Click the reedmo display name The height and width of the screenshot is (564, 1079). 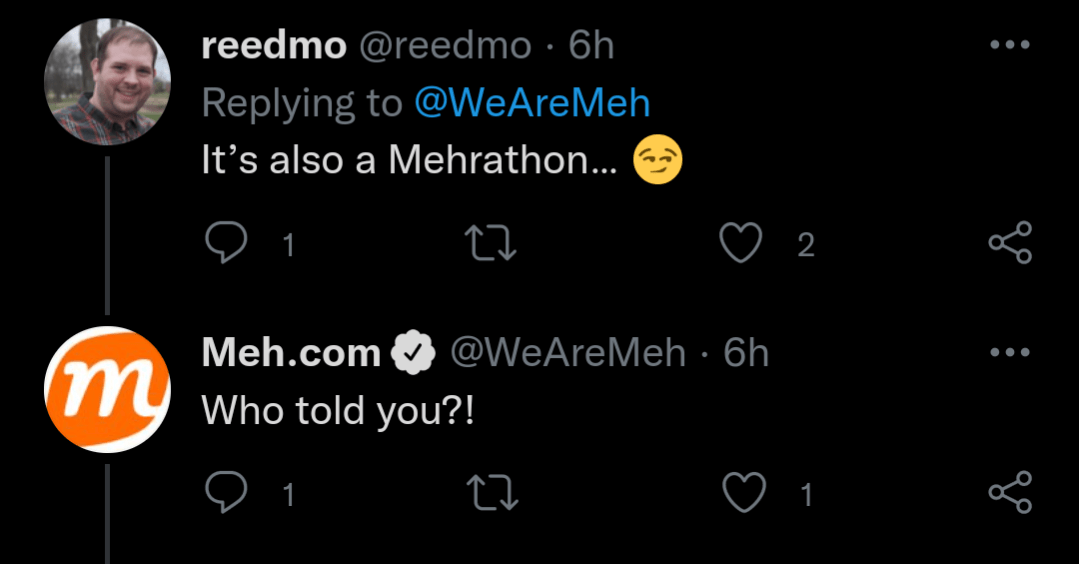(273, 46)
